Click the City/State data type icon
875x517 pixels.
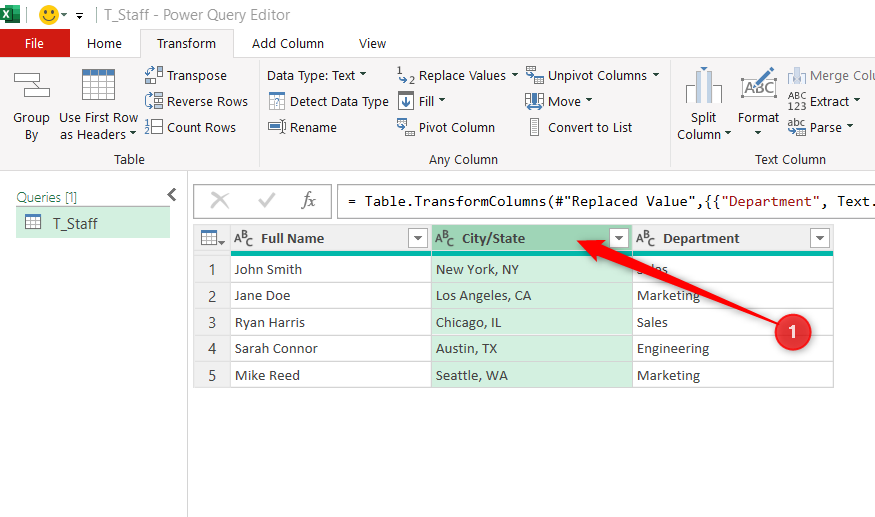444,238
